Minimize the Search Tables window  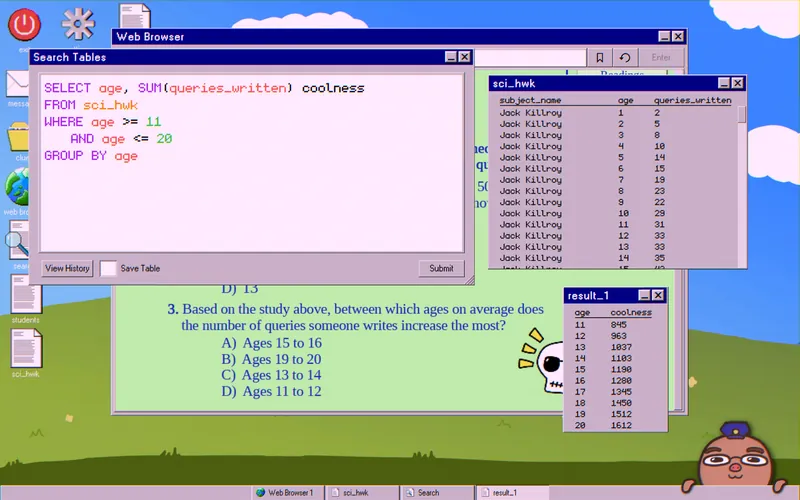[x=451, y=57]
